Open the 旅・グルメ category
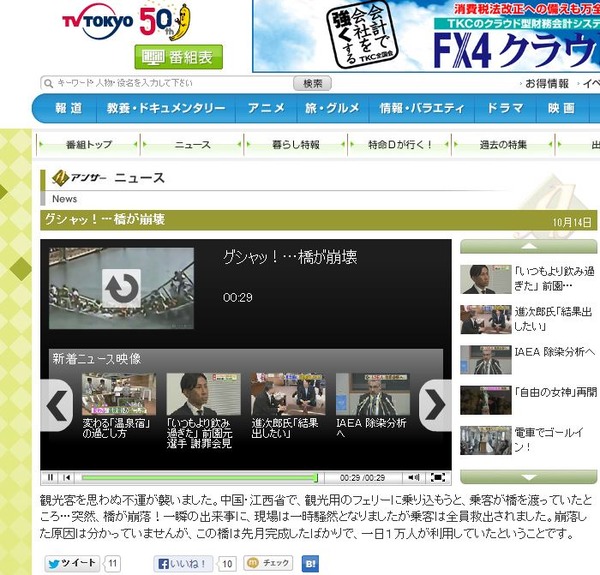 [333, 108]
